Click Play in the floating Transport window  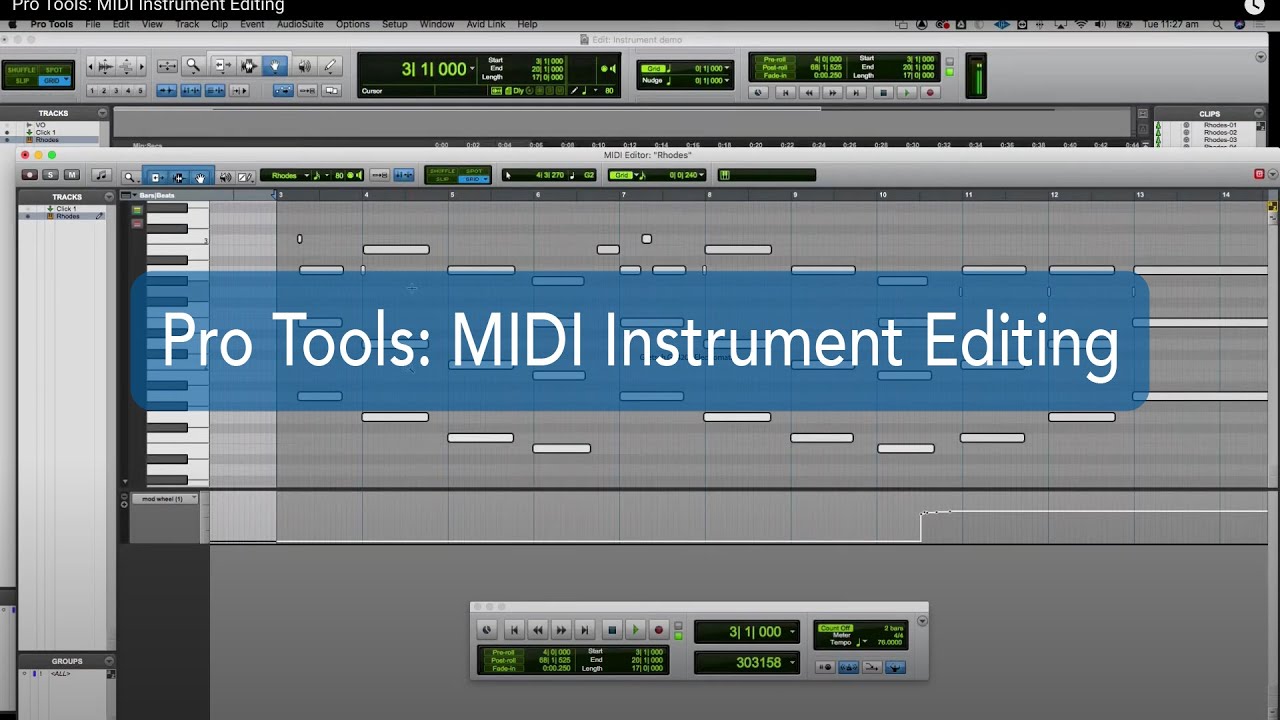635,630
